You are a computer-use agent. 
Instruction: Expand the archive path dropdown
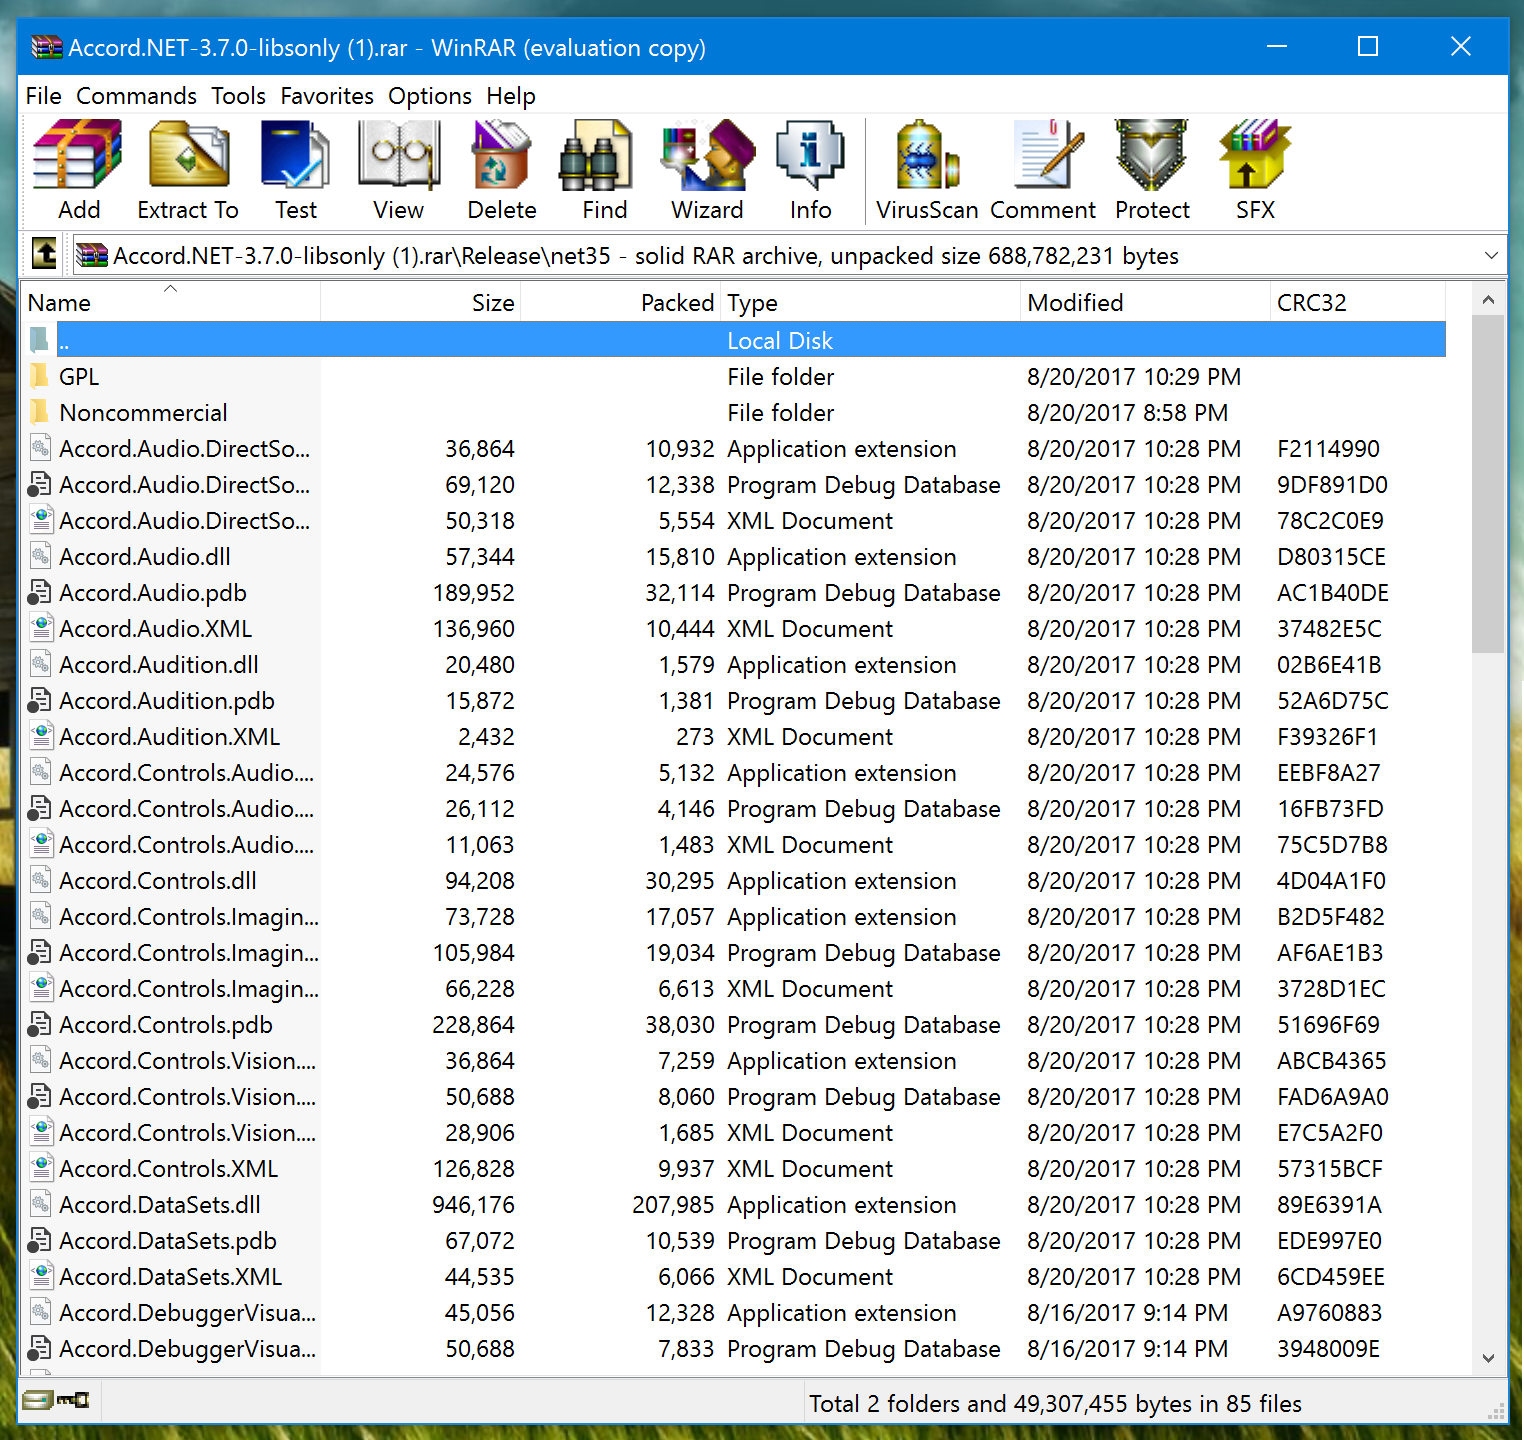1490,256
